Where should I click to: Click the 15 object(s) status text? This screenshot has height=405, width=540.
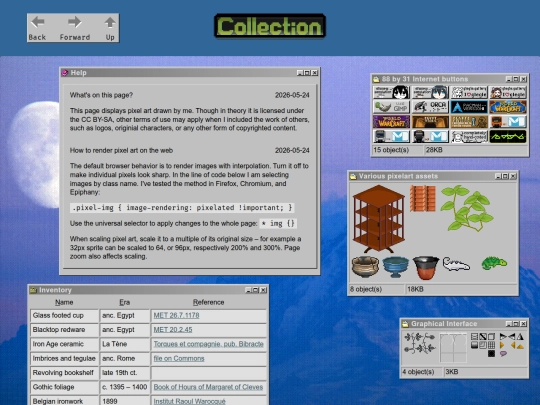pyautogui.click(x=391, y=150)
